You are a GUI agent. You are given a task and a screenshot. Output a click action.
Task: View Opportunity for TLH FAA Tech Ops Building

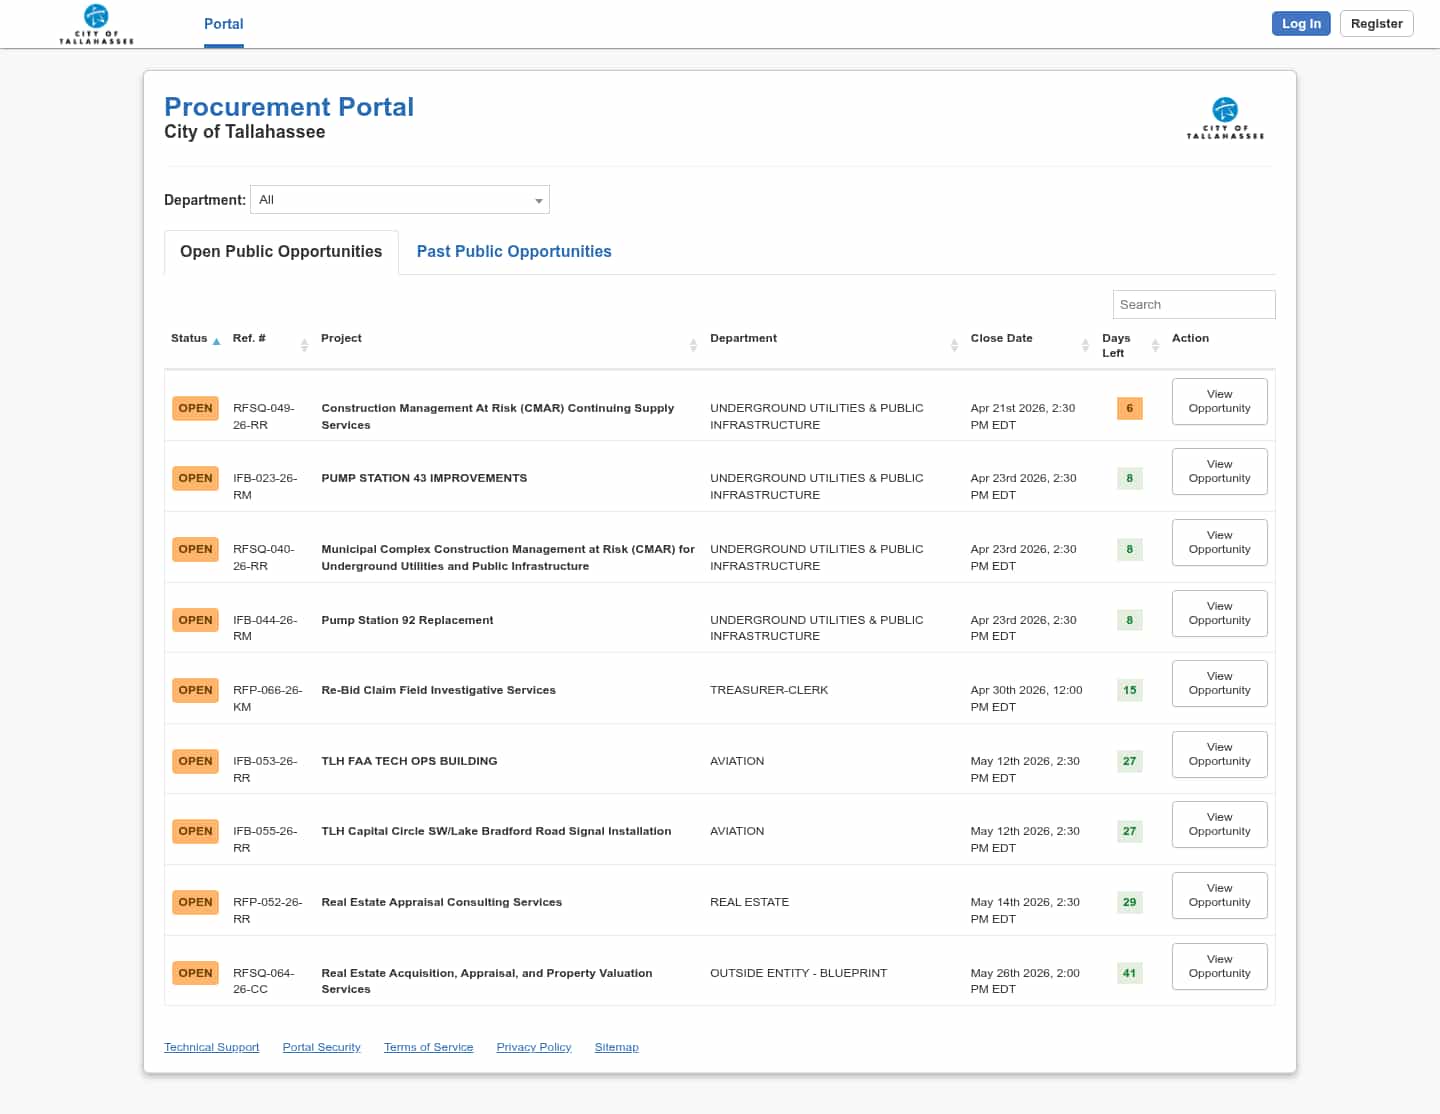pyautogui.click(x=1219, y=754)
